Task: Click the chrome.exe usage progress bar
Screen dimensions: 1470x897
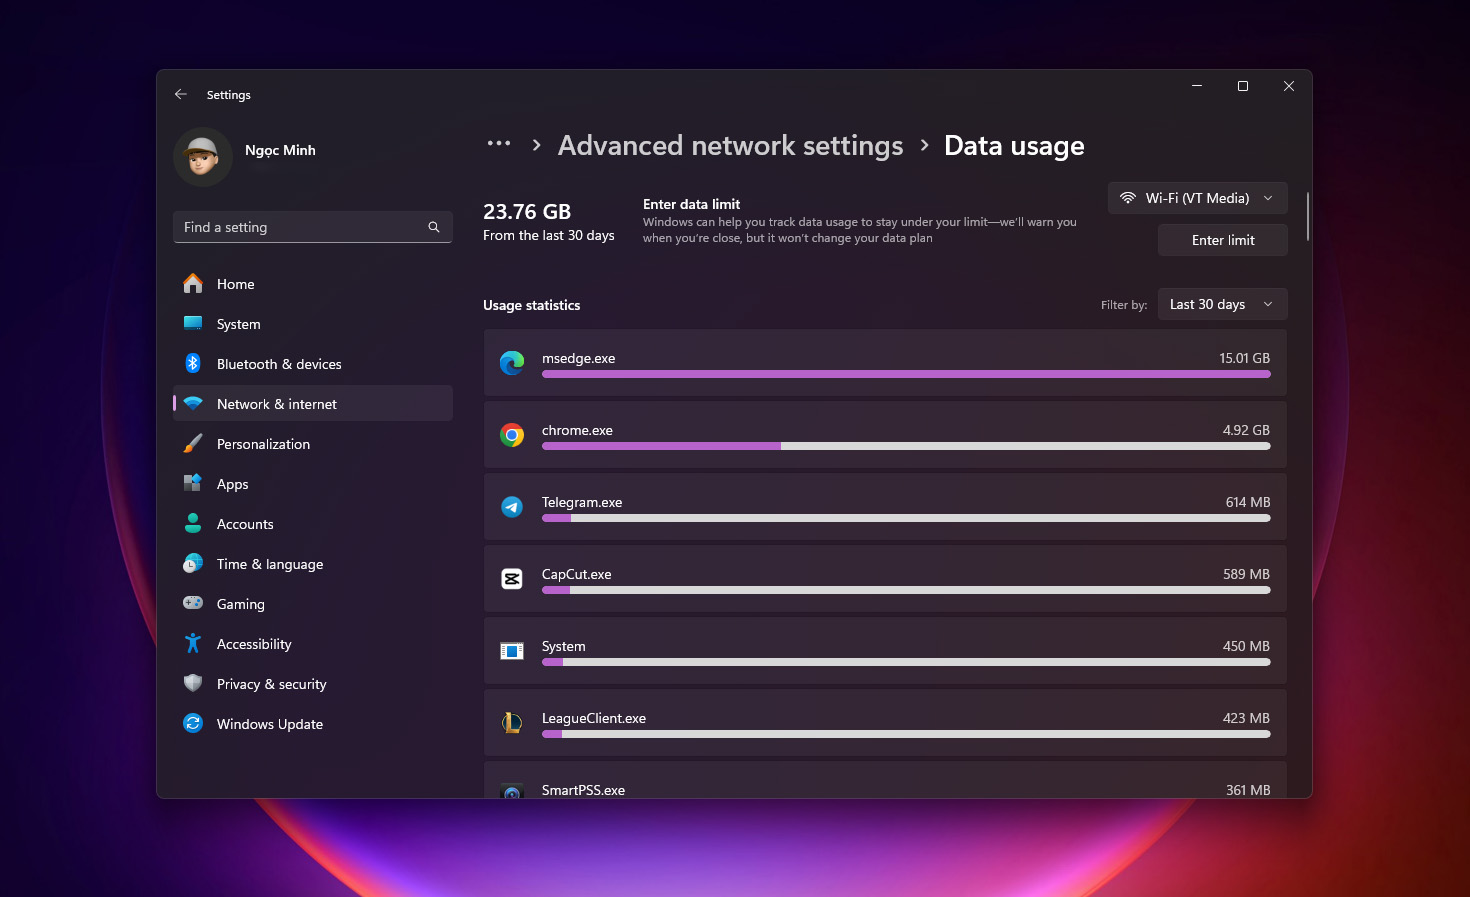Action: (x=906, y=446)
